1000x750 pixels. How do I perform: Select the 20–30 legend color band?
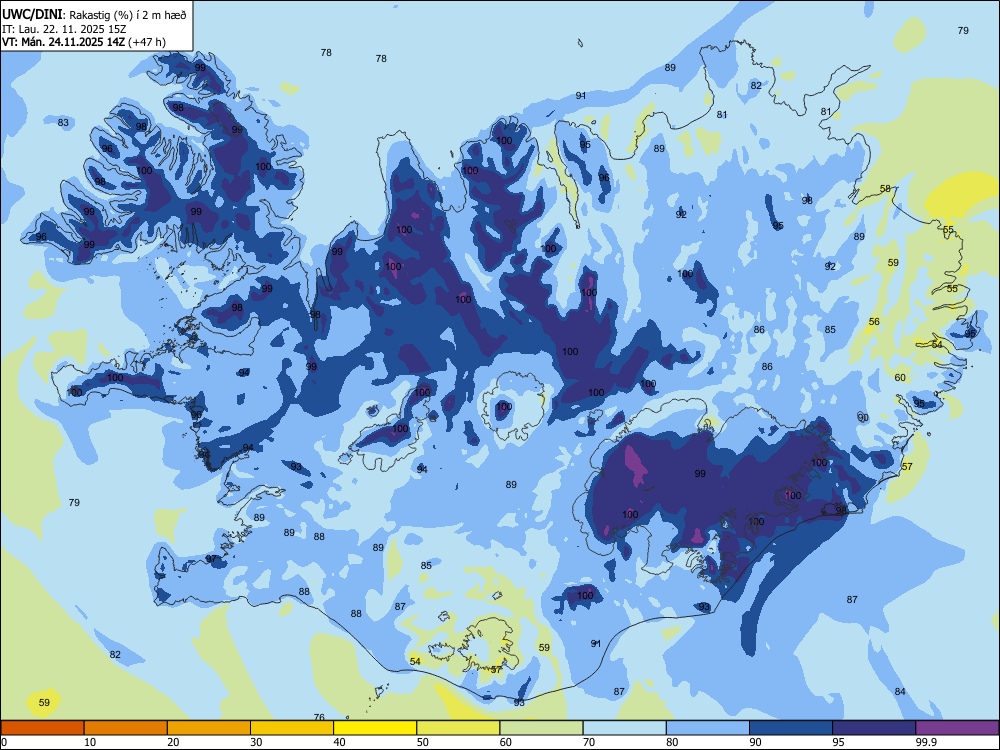(x=209, y=728)
